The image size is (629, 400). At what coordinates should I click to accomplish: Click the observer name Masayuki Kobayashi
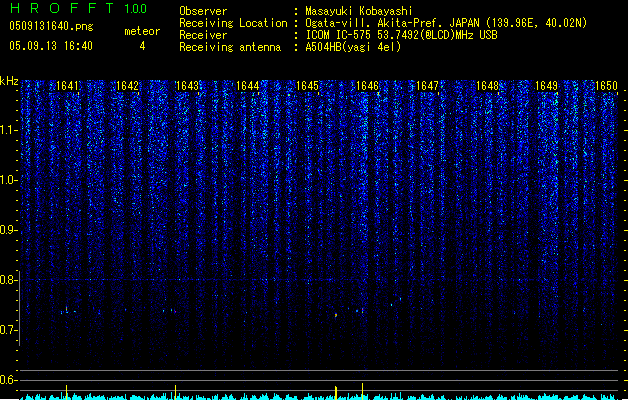pyautogui.click(x=359, y=11)
